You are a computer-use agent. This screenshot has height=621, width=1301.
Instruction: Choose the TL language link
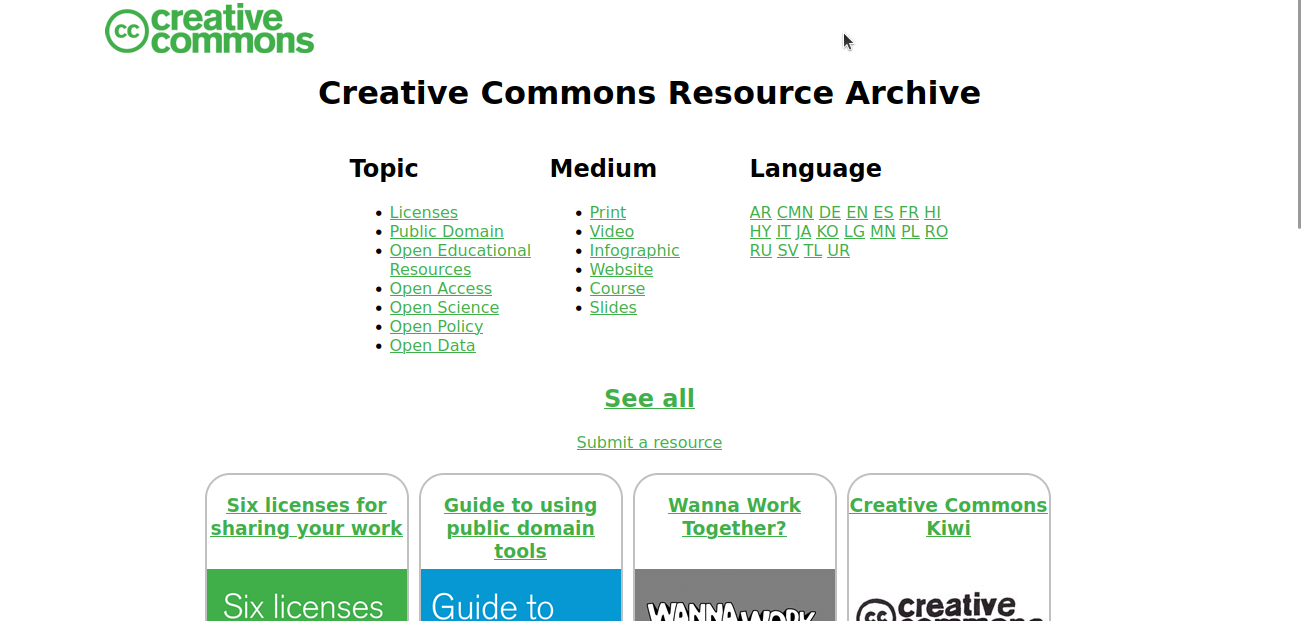(x=813, y=250)
